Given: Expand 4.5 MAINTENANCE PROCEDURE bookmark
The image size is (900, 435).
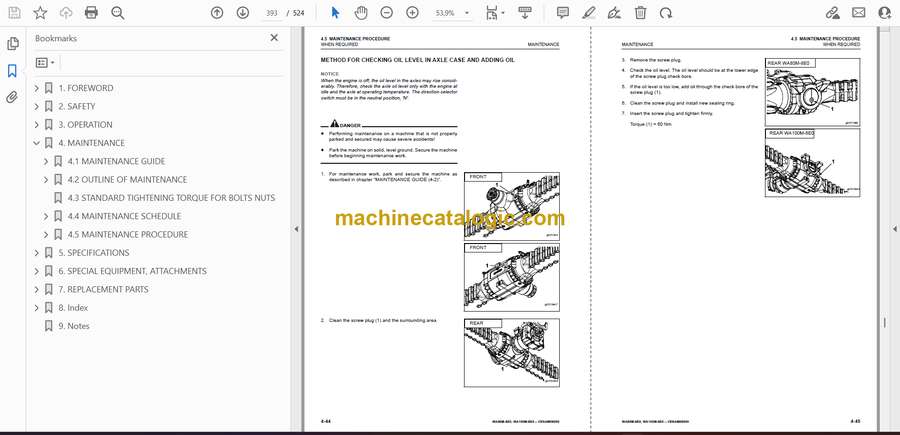Looking at the screenshot, I should 46,235.
